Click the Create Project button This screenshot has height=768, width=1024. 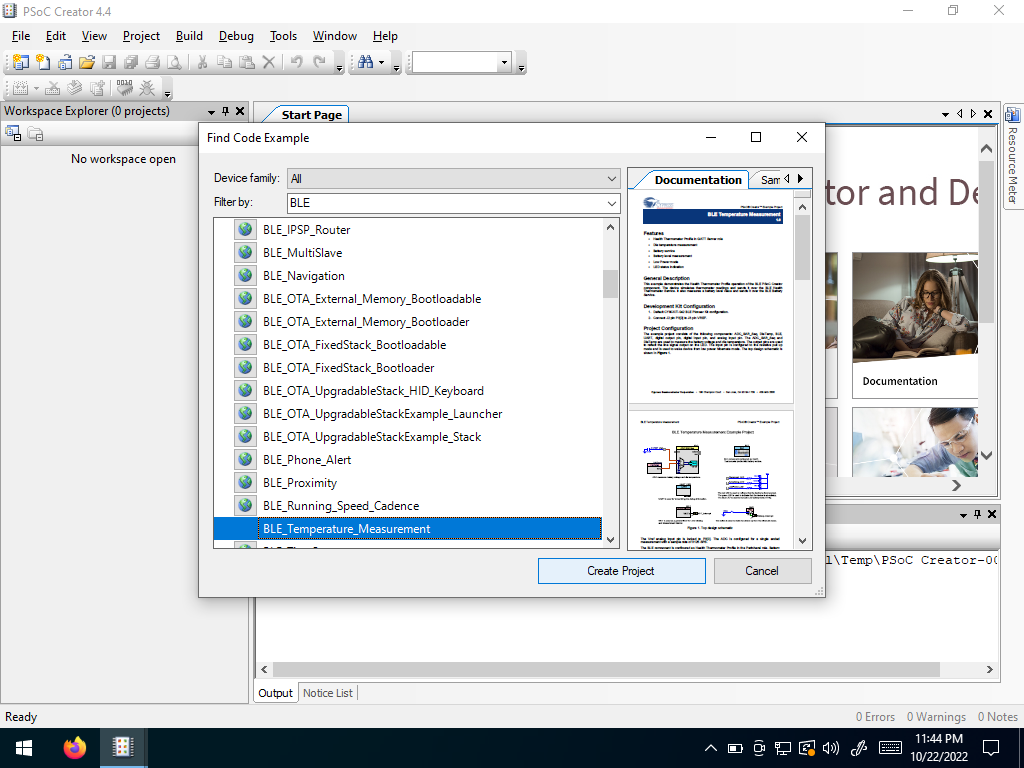pos(621,571)
